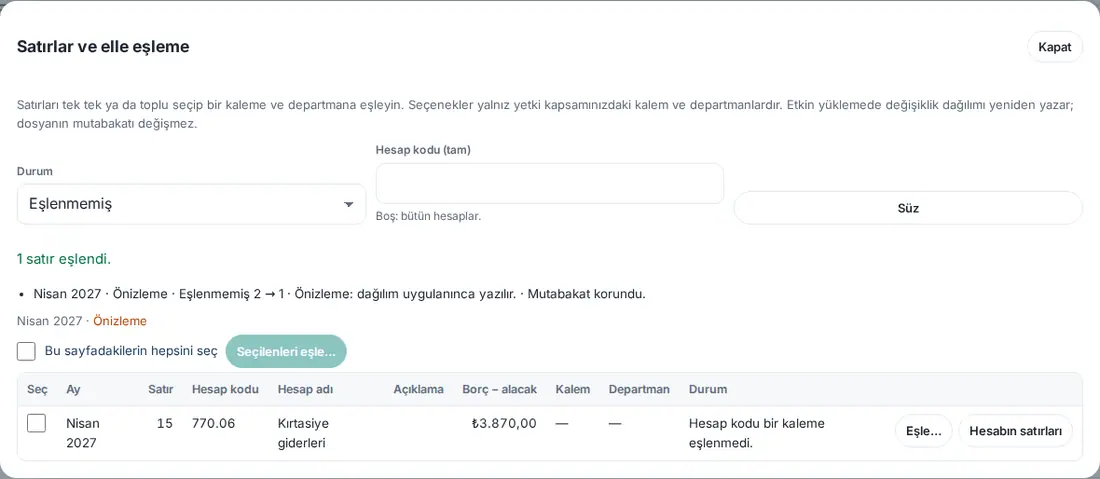Click the Kırtasiye giderleri account name cell

click(x=304, y=433)
